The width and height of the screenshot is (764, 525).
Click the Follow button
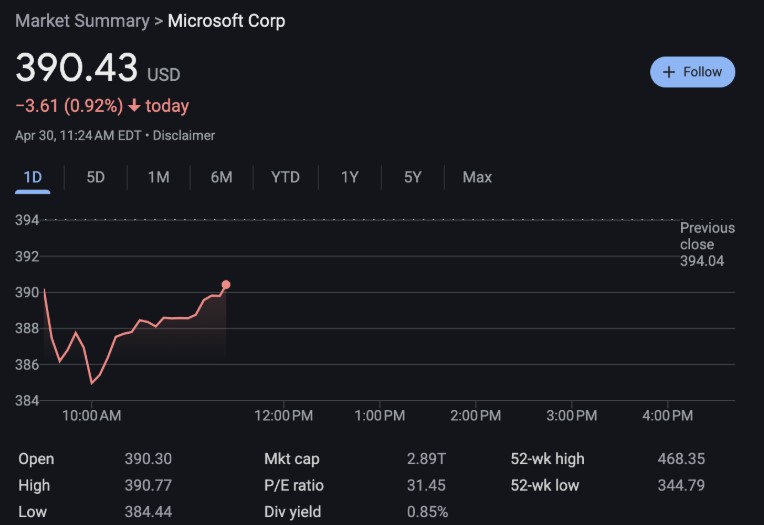pos(692,72)
